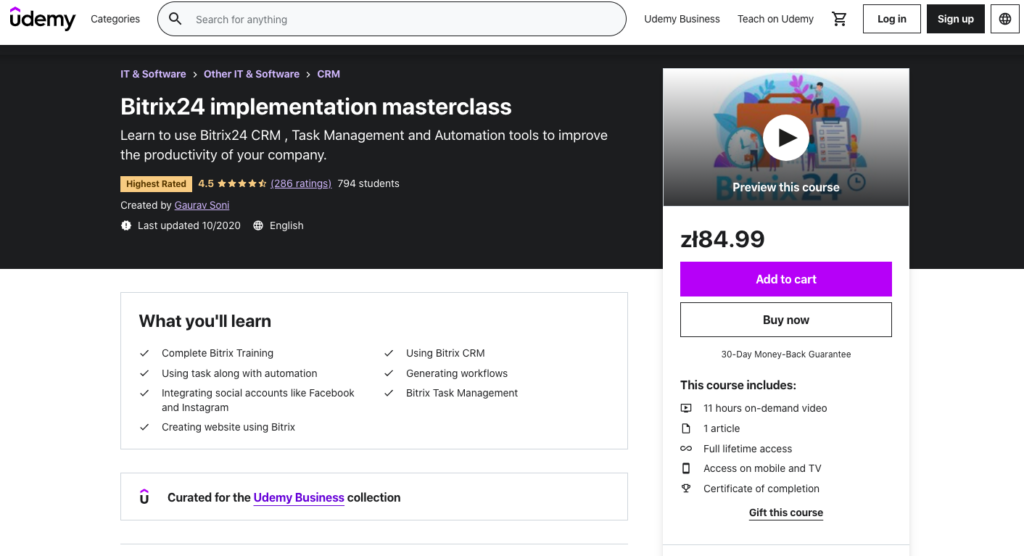Click the star rating icons
This screenshot has height=556, width=1024.
[x=242, y=184]
